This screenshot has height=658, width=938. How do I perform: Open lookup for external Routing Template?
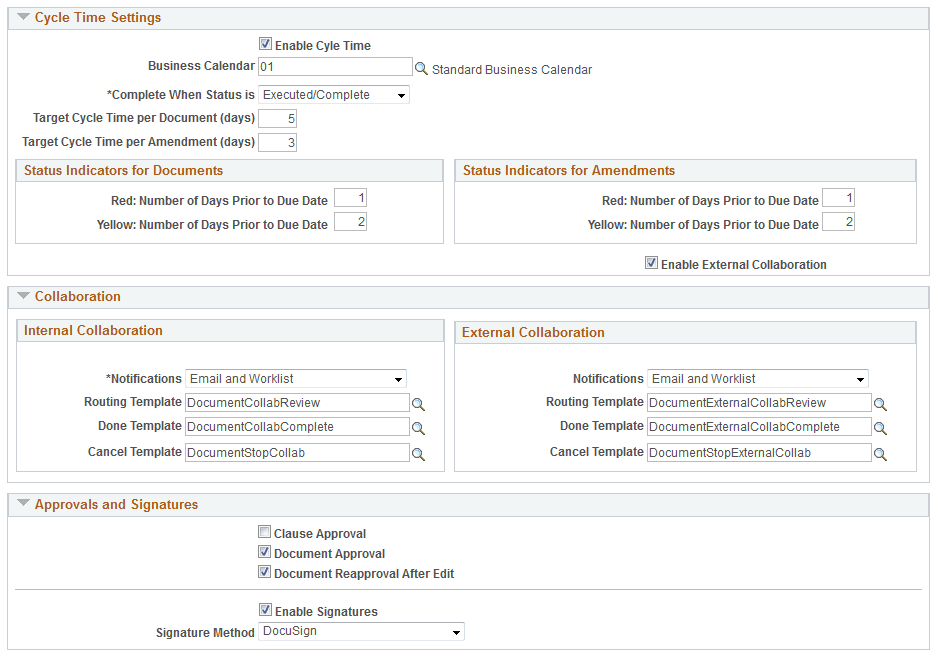[881, 404]
